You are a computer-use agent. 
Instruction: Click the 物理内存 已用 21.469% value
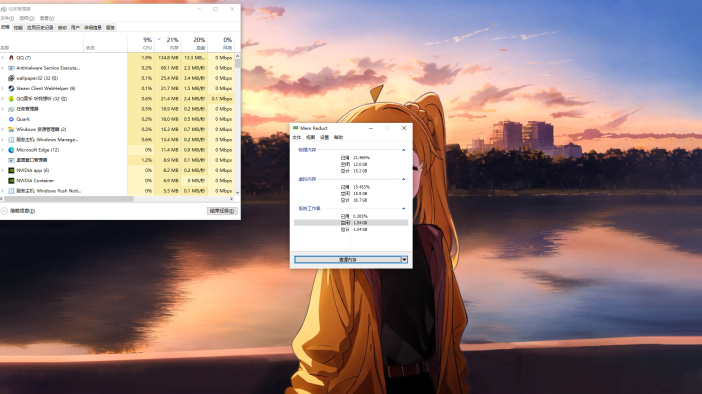361,158
